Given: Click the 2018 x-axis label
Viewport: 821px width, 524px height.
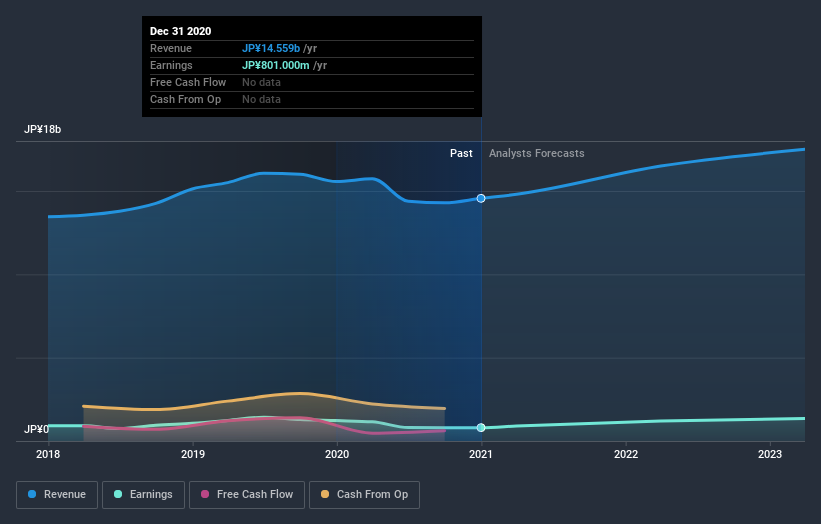Looking at the screenshot, I should [x=48, y=454].
